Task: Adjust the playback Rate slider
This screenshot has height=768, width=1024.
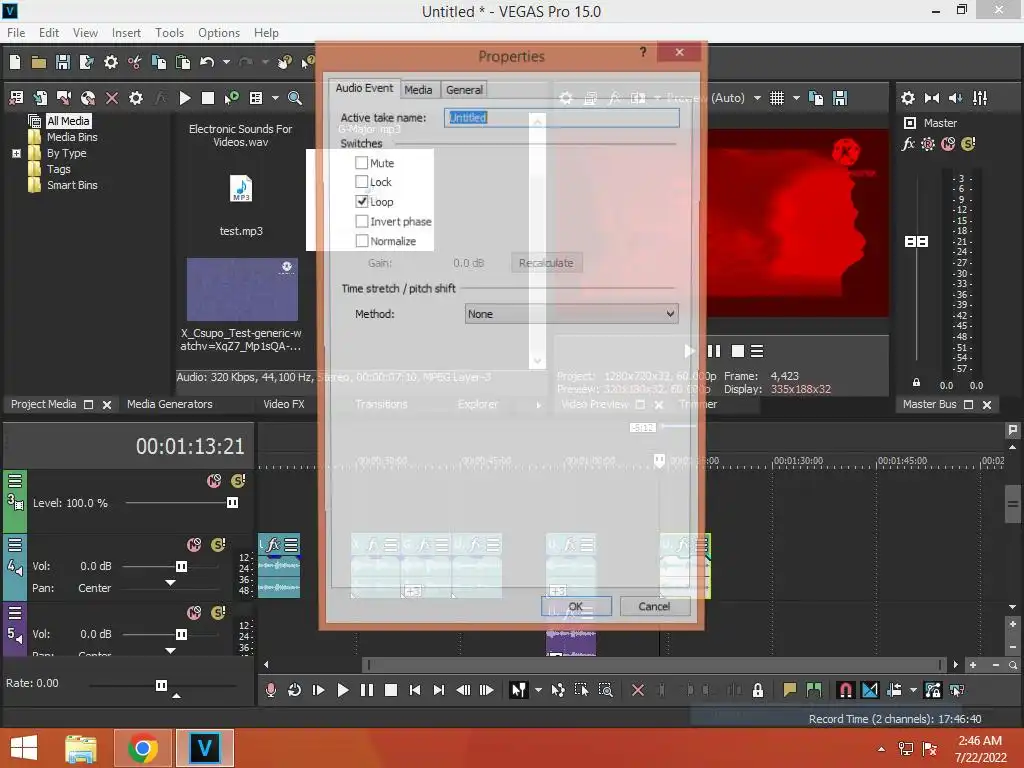Action: [x=161, y=685]
